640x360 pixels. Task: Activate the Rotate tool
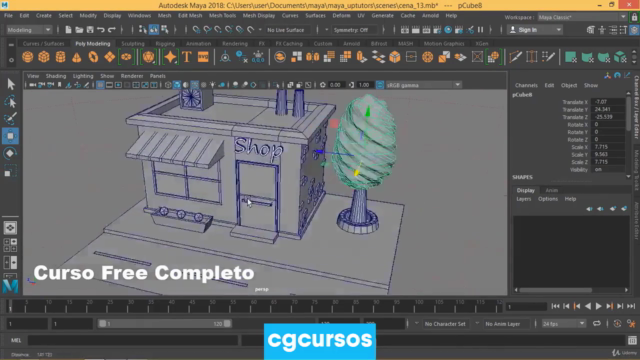11,153
